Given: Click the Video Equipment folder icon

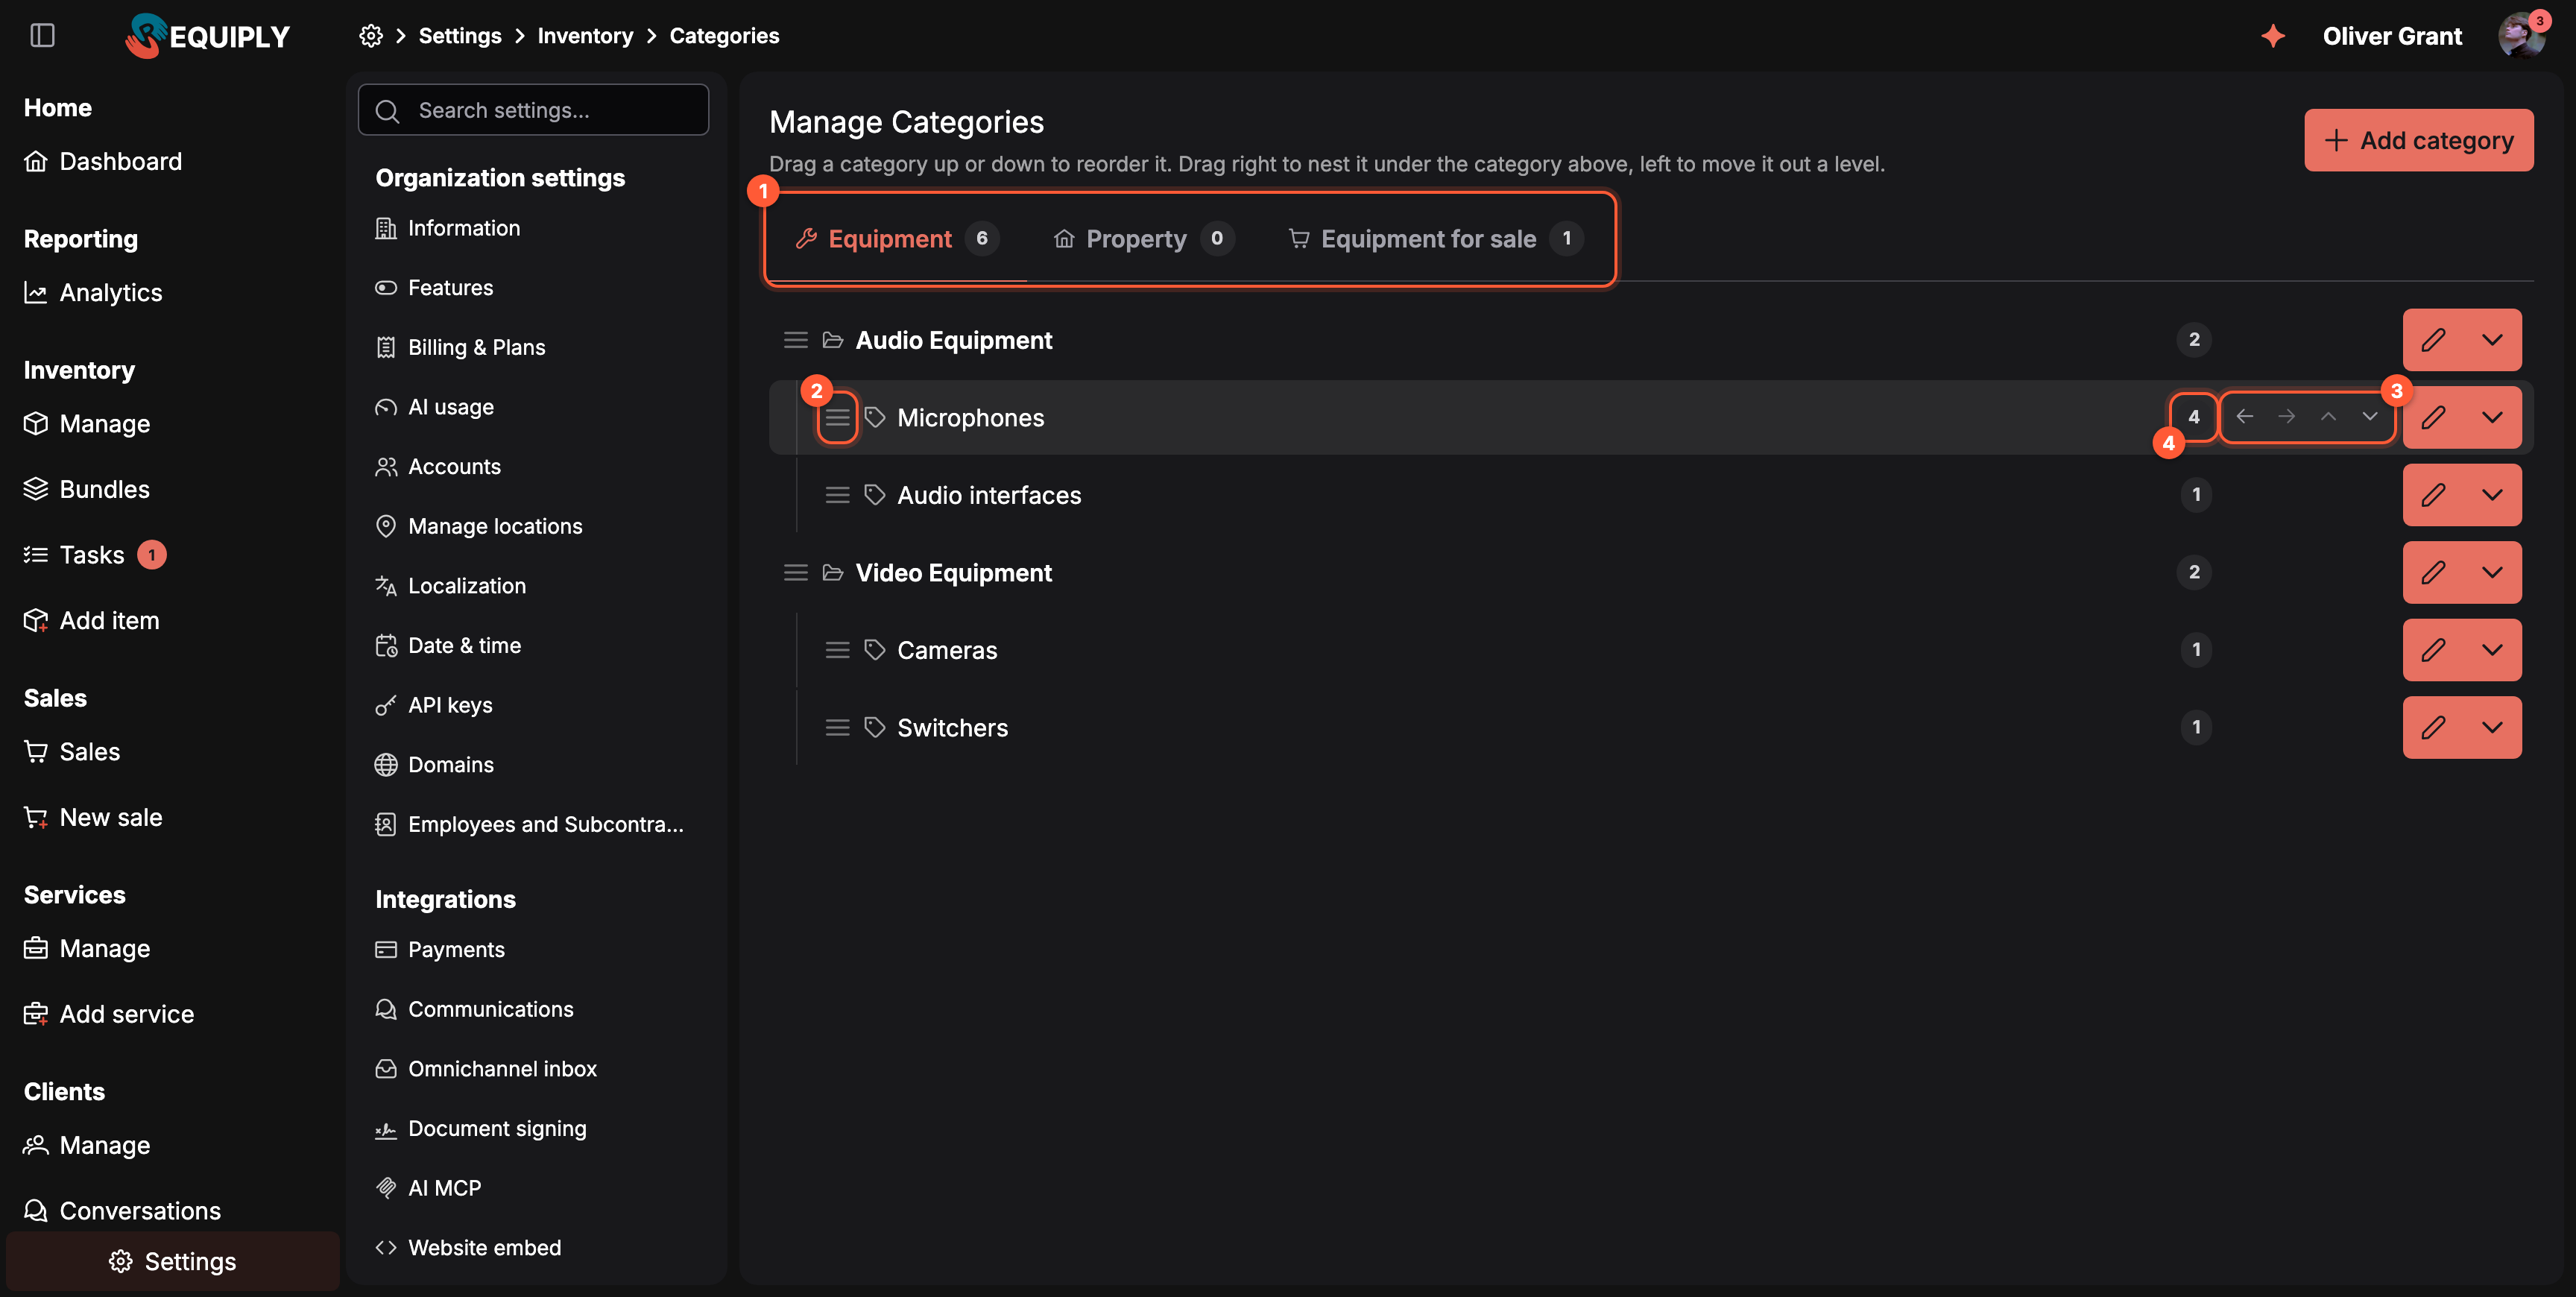Looking at the screenshot, I should (x=832, y=573).
